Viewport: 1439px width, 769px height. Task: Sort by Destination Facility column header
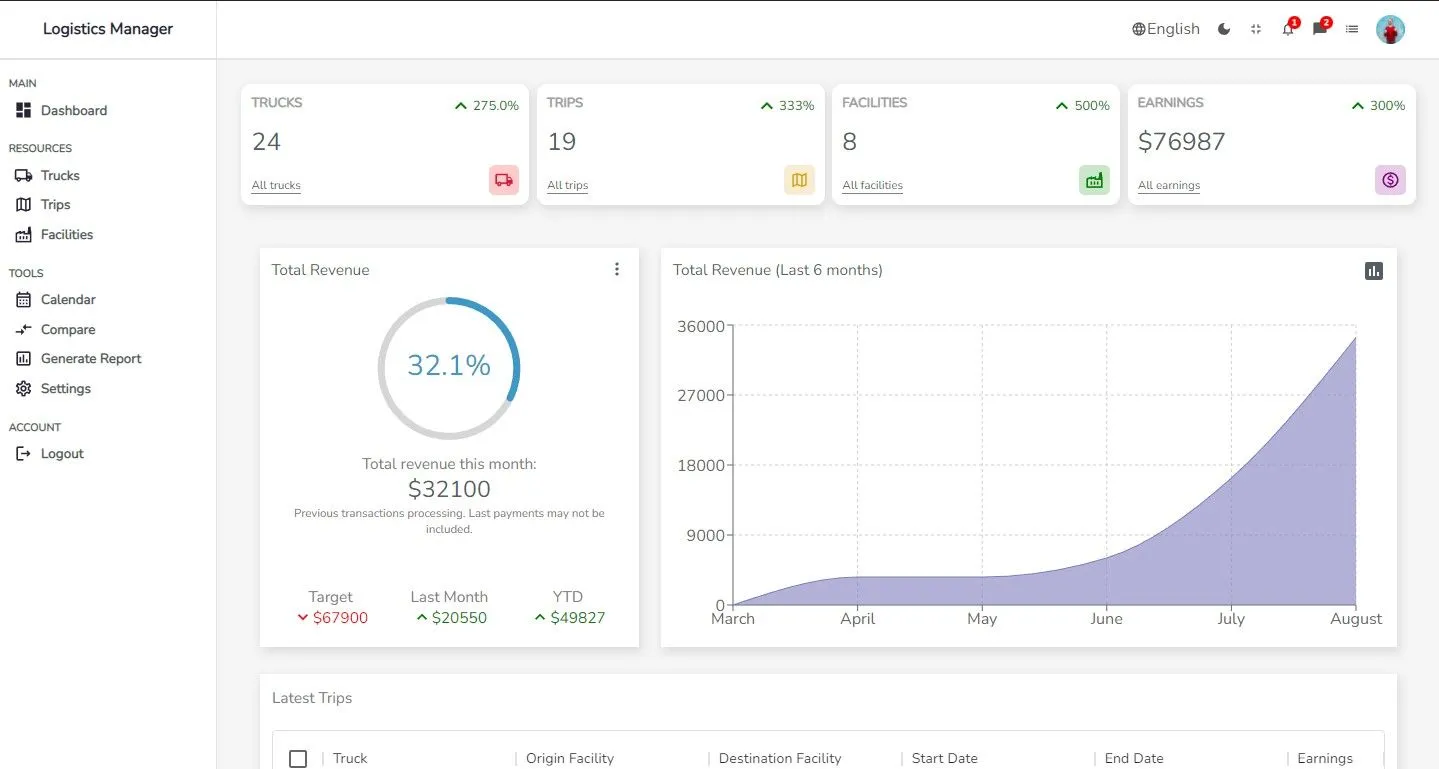[780, 758]
